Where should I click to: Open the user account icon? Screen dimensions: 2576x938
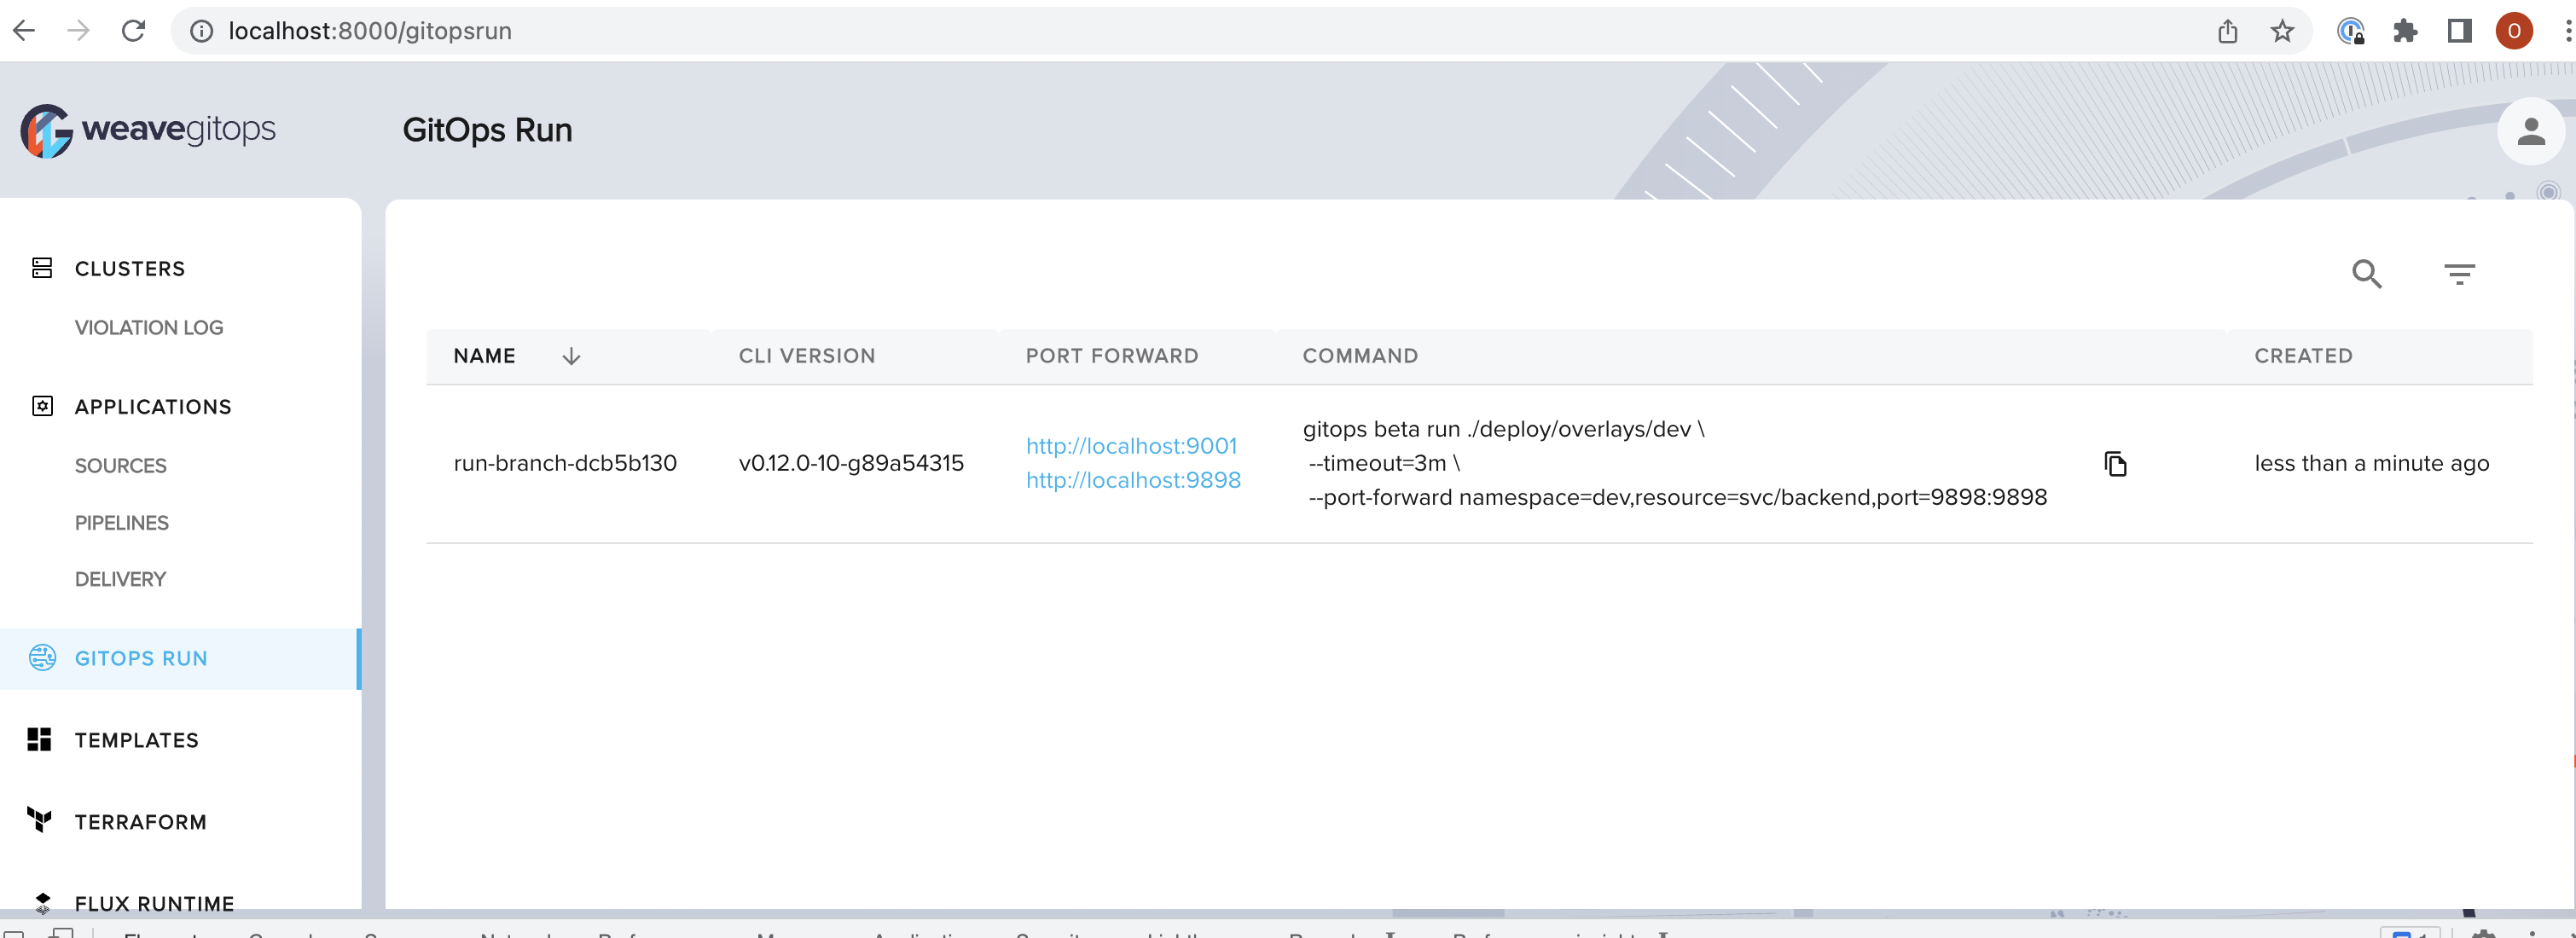click(x=2530, y=131)
